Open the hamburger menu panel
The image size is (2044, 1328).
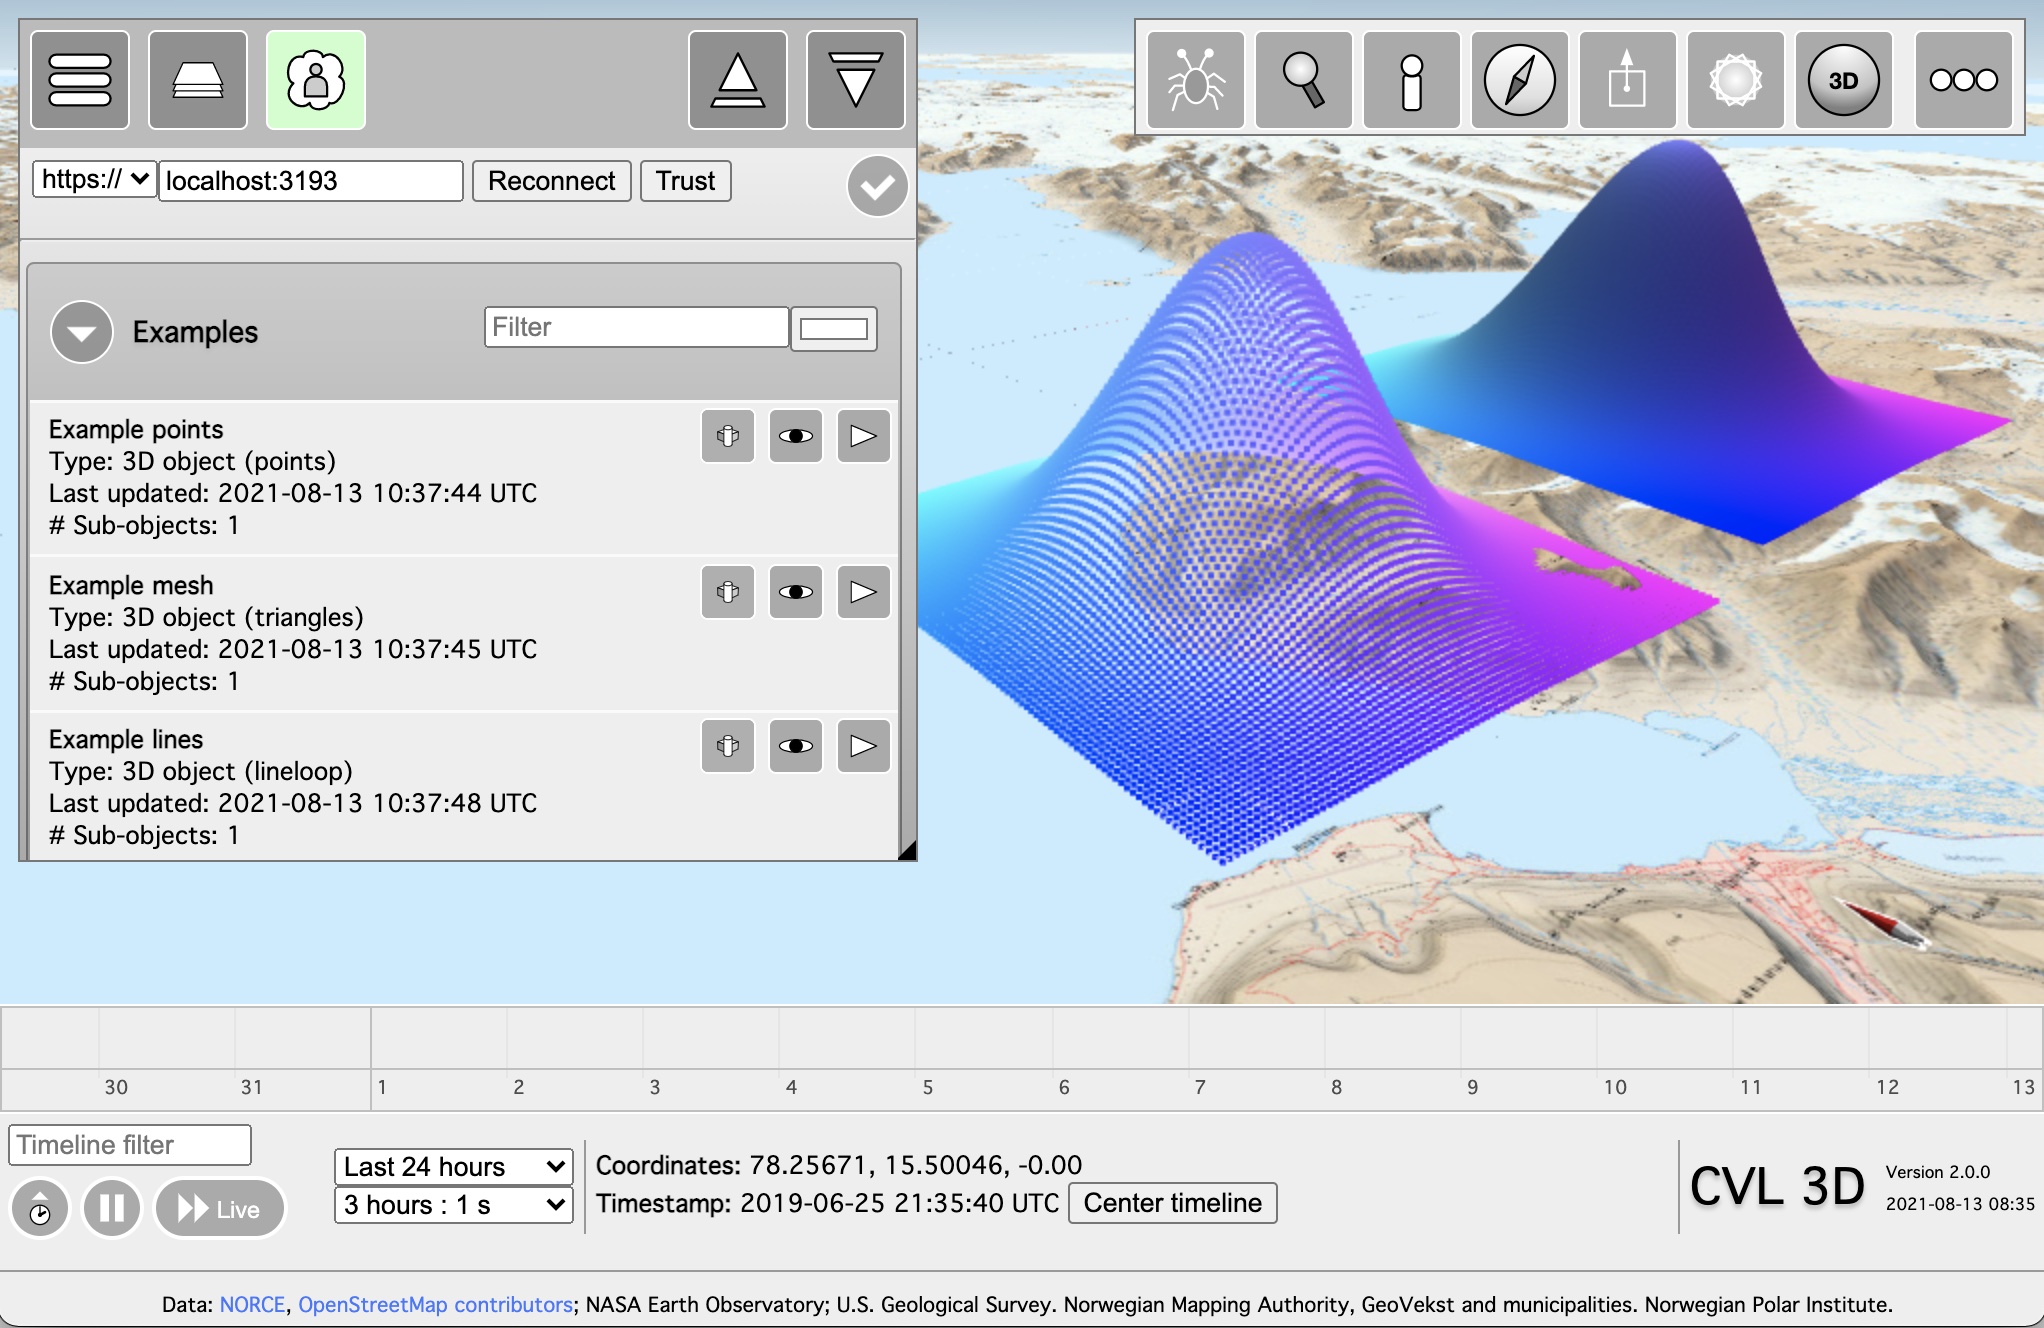(80, 80)
